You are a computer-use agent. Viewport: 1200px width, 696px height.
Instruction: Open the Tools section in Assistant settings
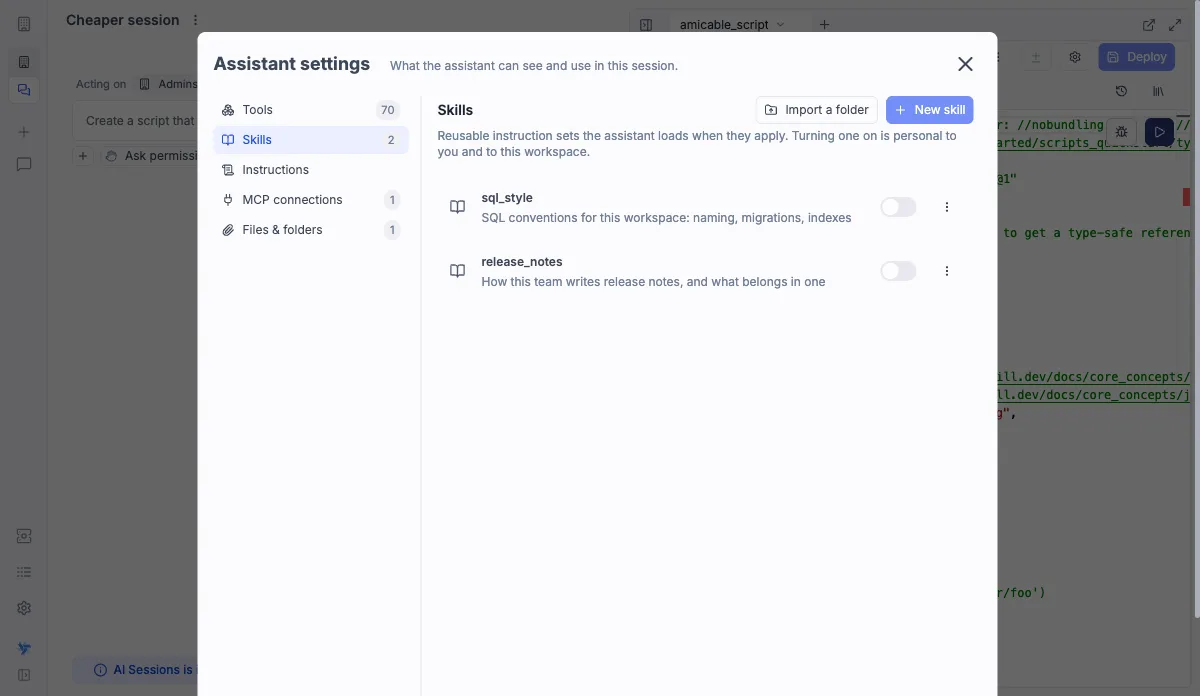point(311,110)
